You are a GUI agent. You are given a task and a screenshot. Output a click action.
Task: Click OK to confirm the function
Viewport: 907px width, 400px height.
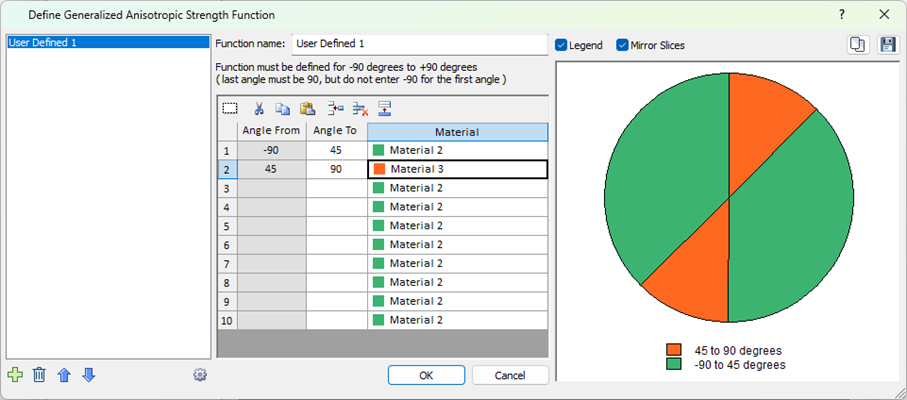pyautogui.click(x=426, y=375)
